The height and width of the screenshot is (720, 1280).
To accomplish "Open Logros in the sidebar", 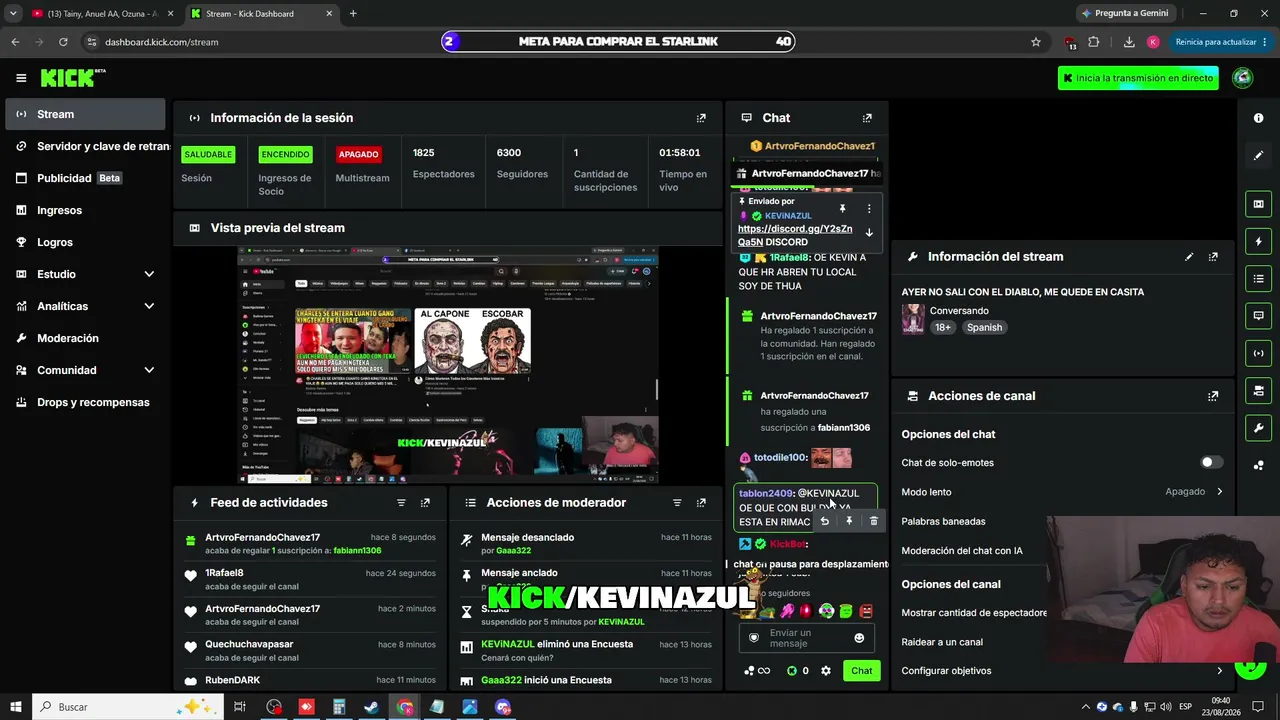I will (85, 242).
